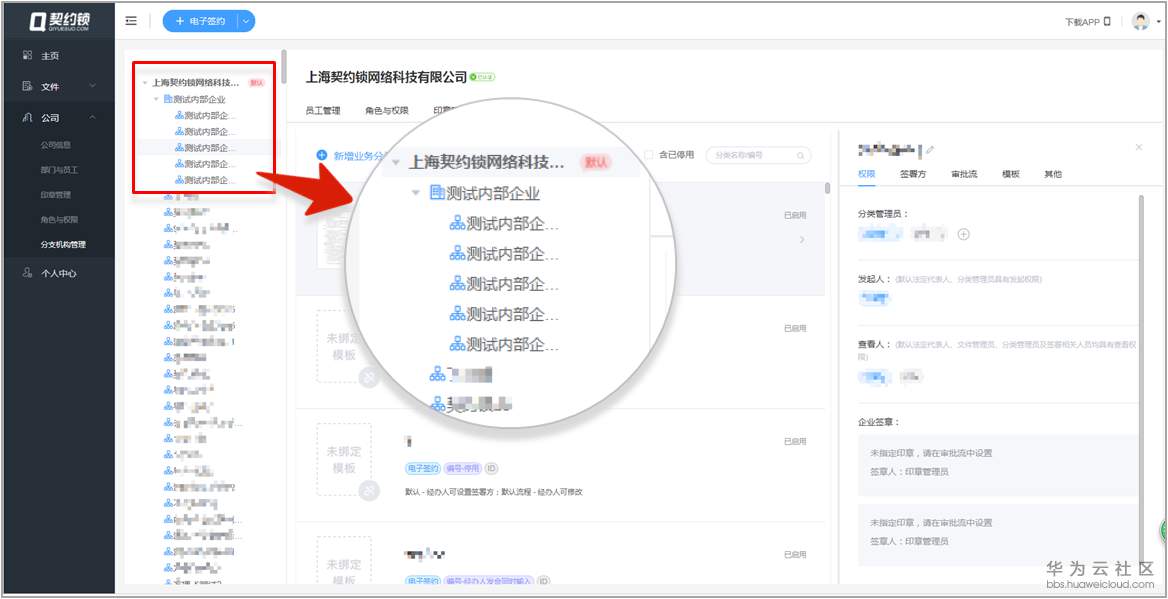Click the 编号-停用 tag
Viewport: 1168px width, 599px height.
coord(463,469)
